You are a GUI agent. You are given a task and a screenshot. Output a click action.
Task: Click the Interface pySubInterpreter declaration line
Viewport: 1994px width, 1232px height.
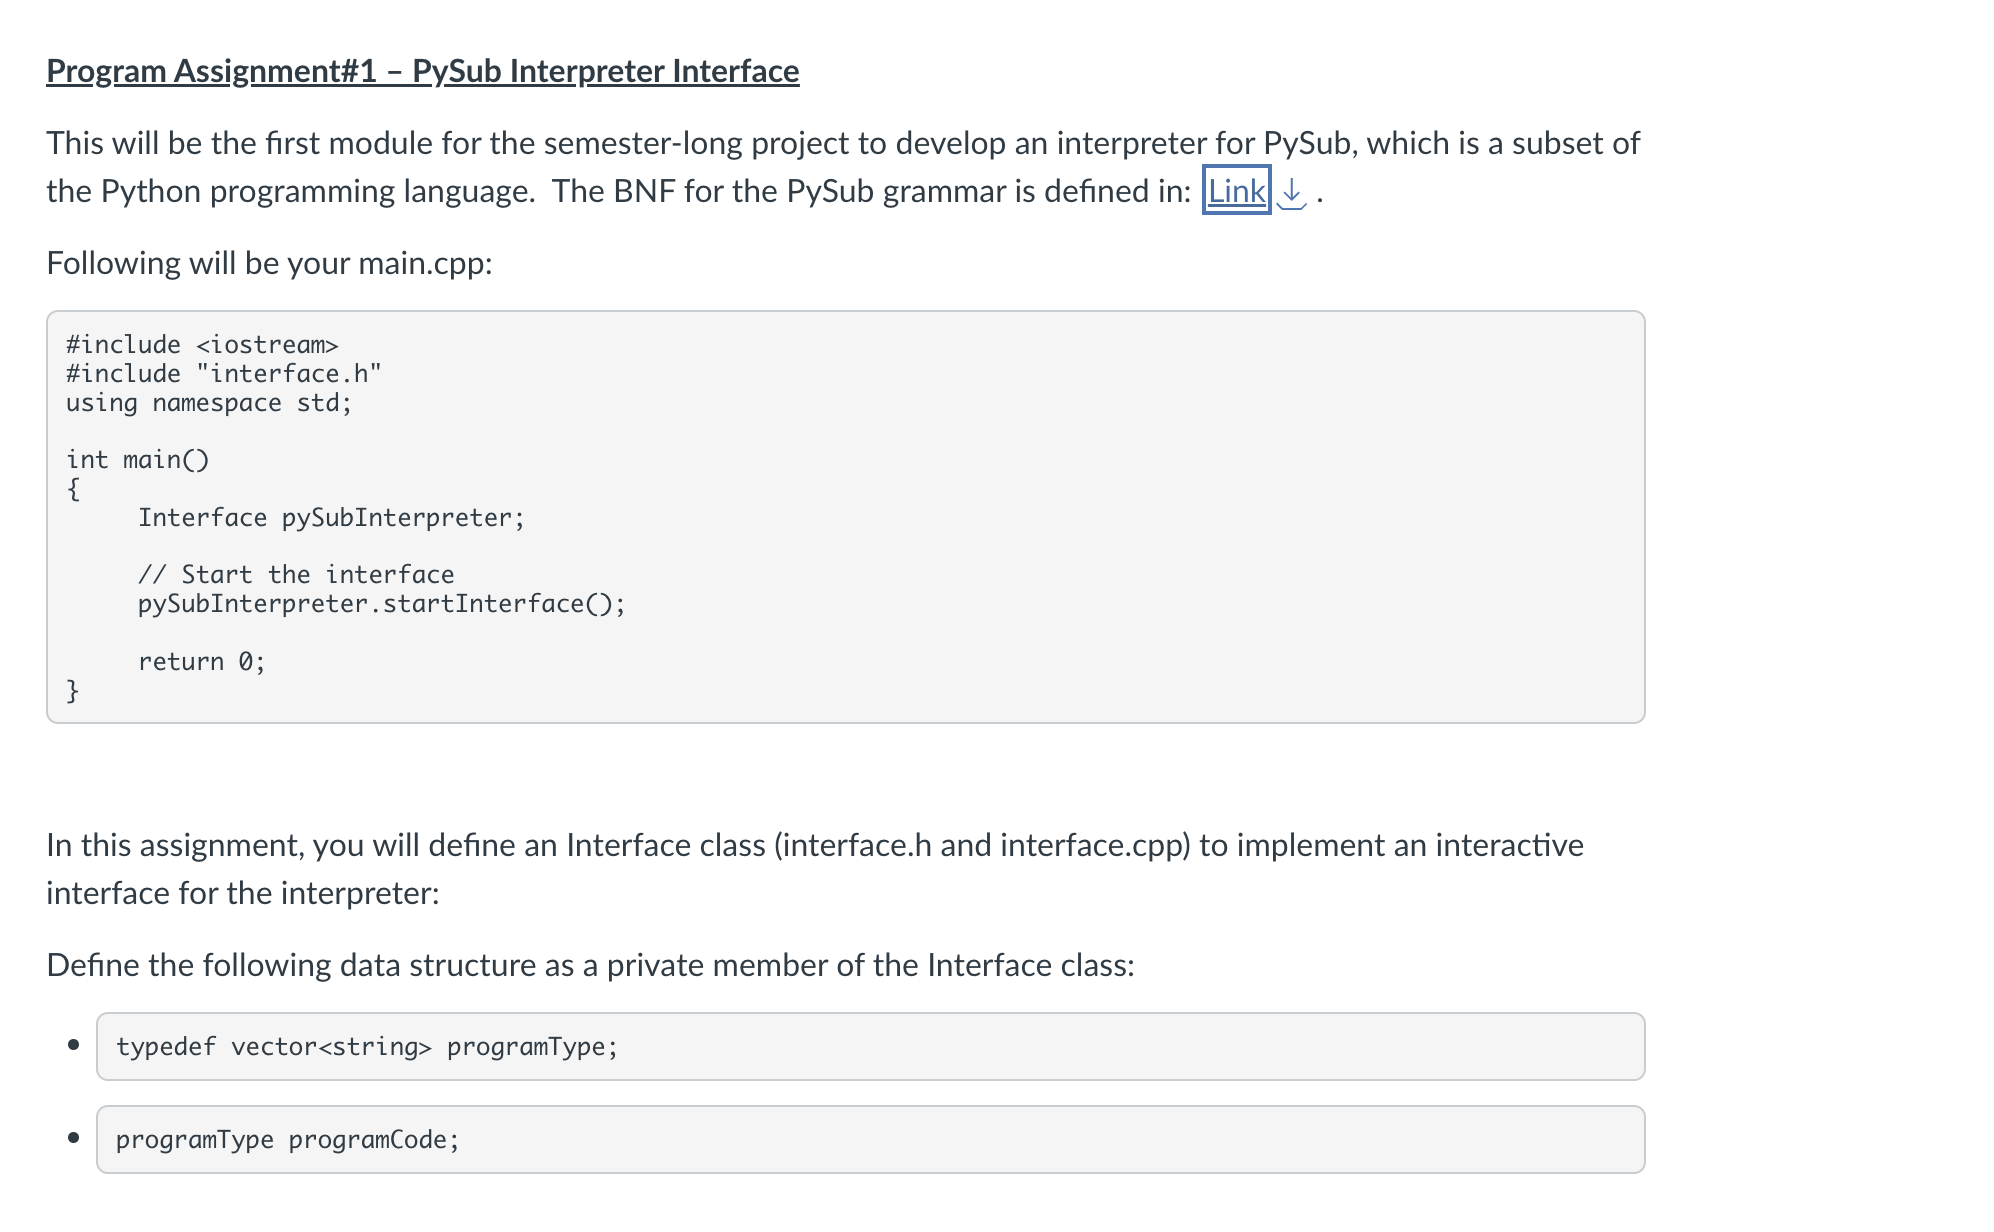(330, 518)
